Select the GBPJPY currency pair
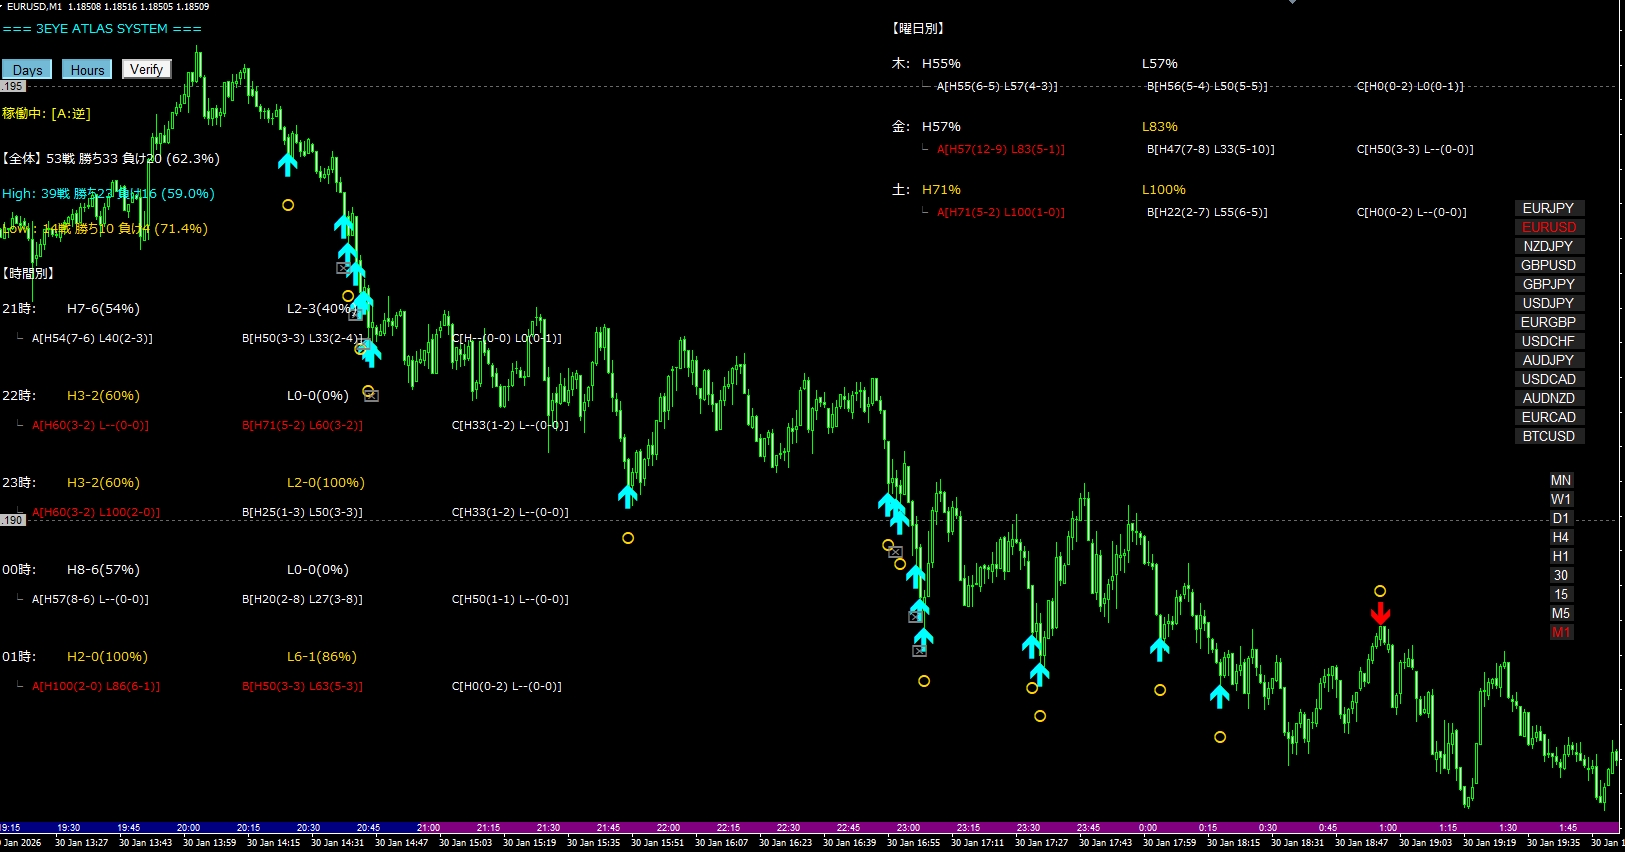The height and width of the screenshot is (852, 1625). (x=1548, y=284)
